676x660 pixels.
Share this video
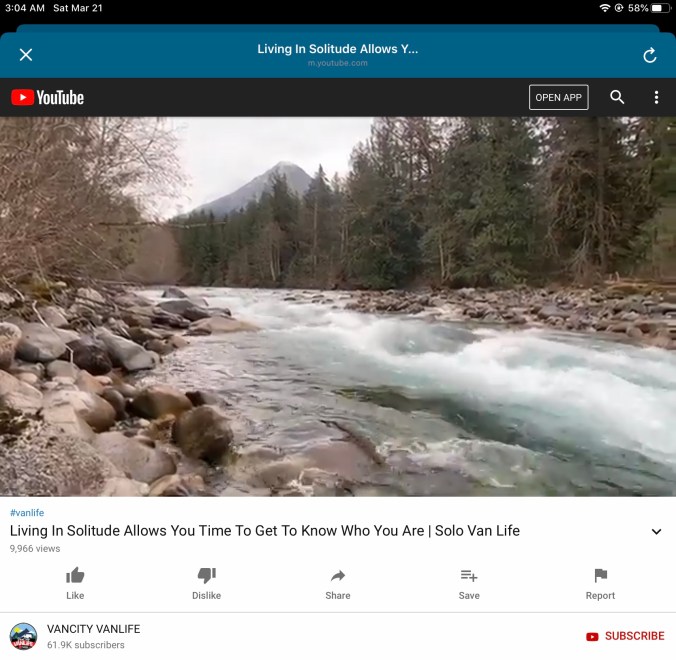pyautogui.click(x=338, y=582)
